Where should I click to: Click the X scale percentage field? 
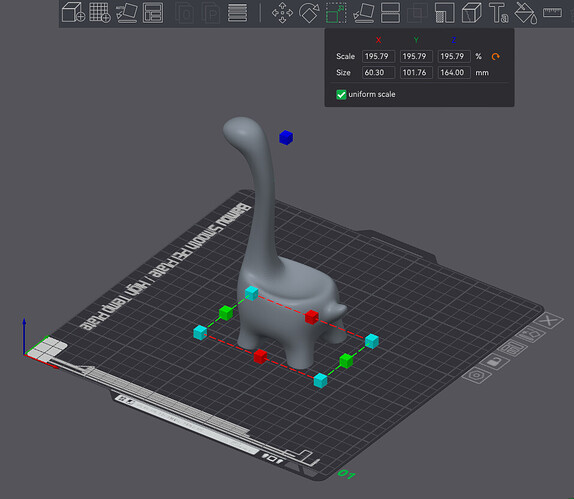point(378,56)
